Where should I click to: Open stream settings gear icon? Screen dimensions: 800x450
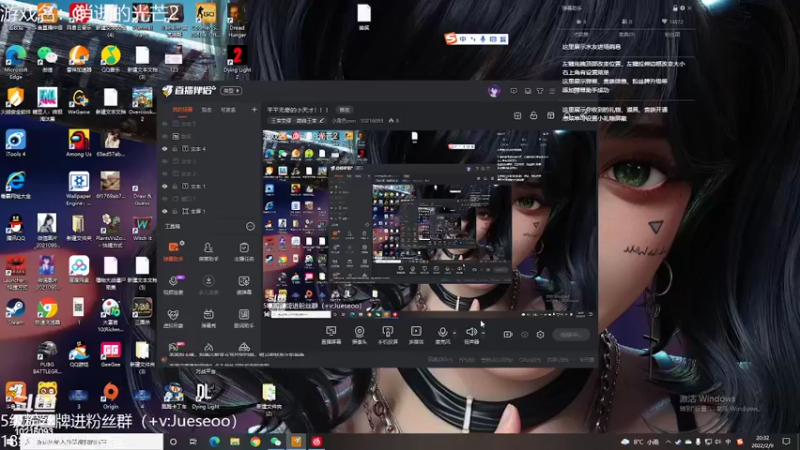(x=540, y=335)
